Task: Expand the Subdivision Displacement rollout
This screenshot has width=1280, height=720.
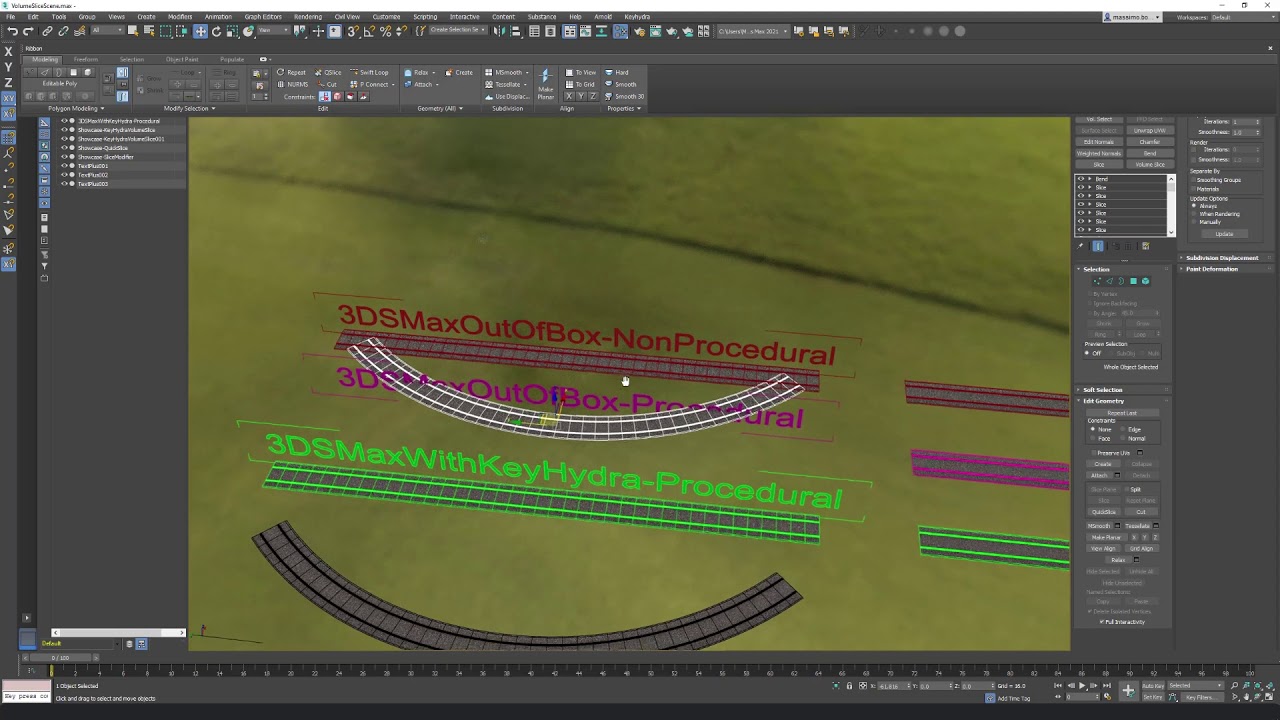Action: pyautogui.click(x=1222, y=258)
